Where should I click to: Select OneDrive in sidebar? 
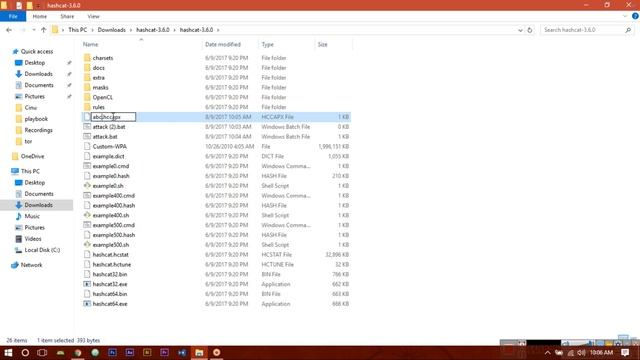pos(32,156)
